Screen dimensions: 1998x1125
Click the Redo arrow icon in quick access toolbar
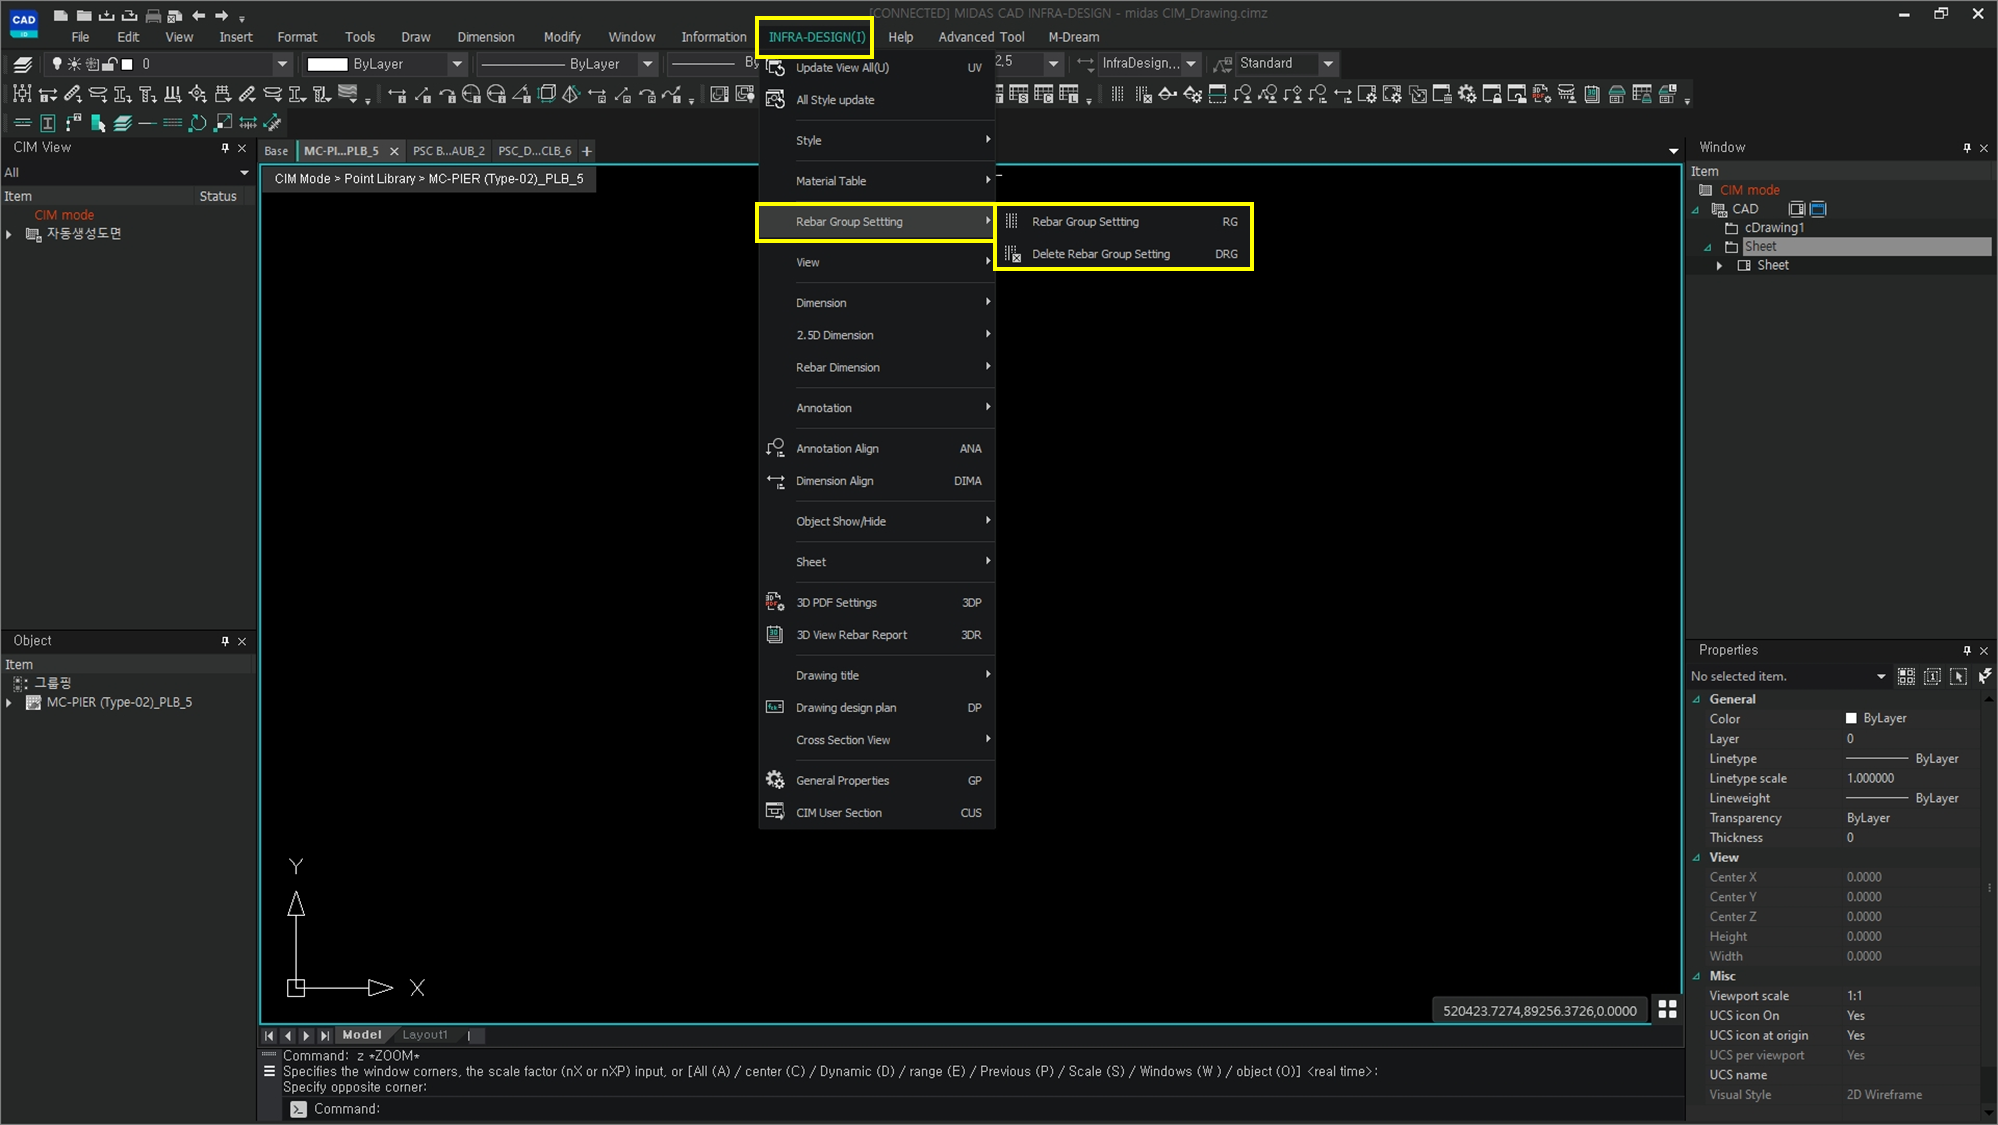click(x=221, y=15)
